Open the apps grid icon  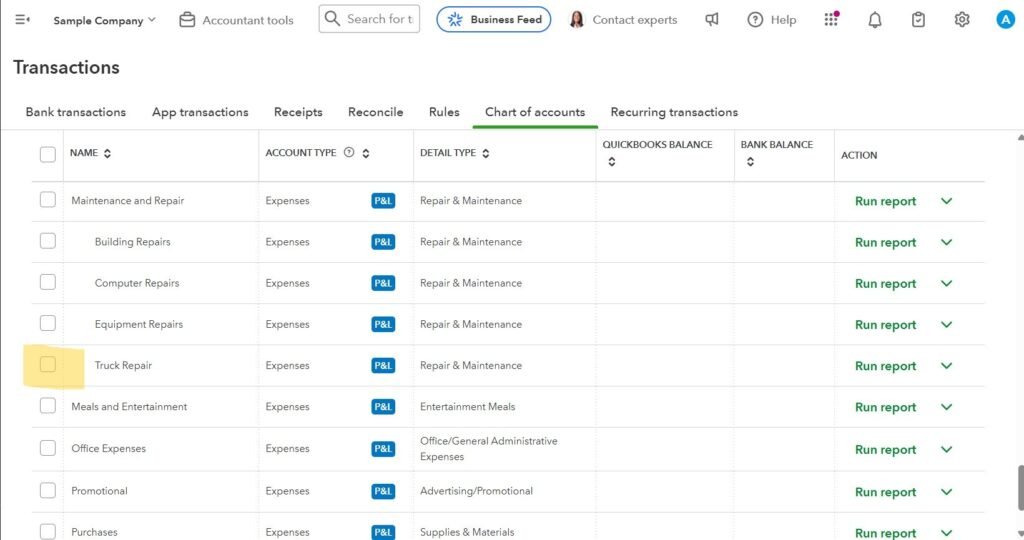click(831, 20)
